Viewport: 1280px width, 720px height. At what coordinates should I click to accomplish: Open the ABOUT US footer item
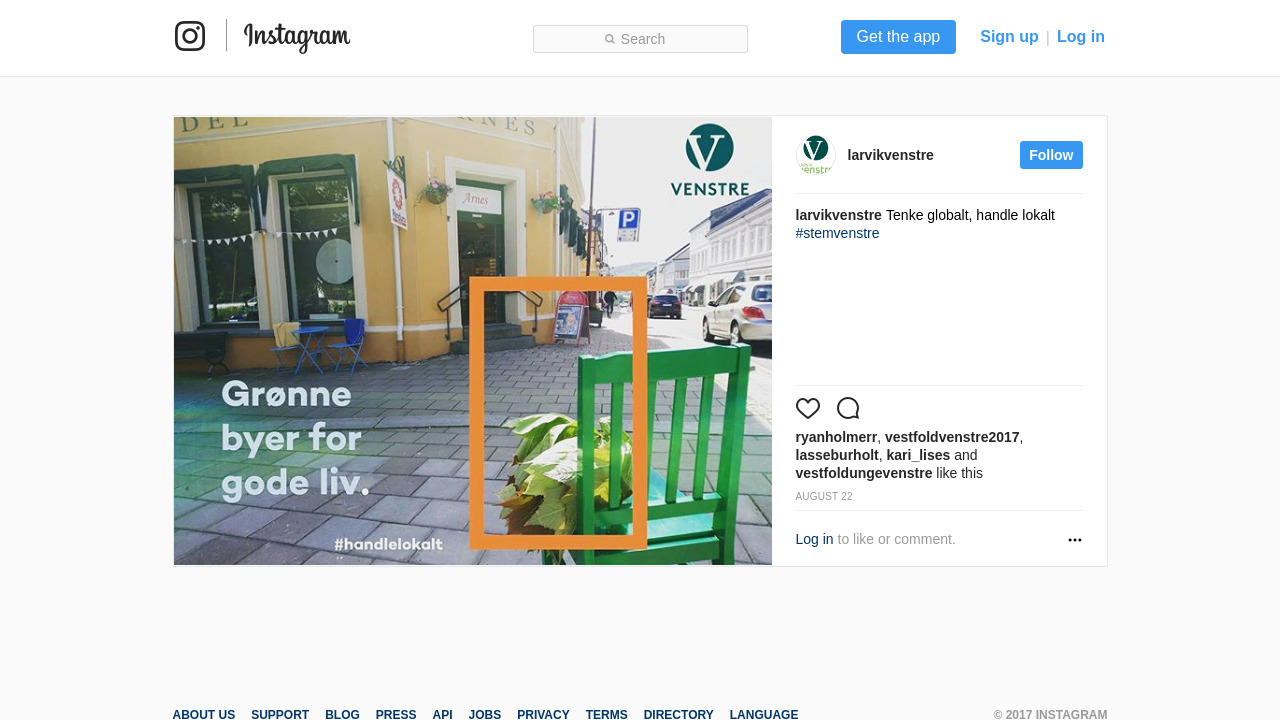(204, 714)
